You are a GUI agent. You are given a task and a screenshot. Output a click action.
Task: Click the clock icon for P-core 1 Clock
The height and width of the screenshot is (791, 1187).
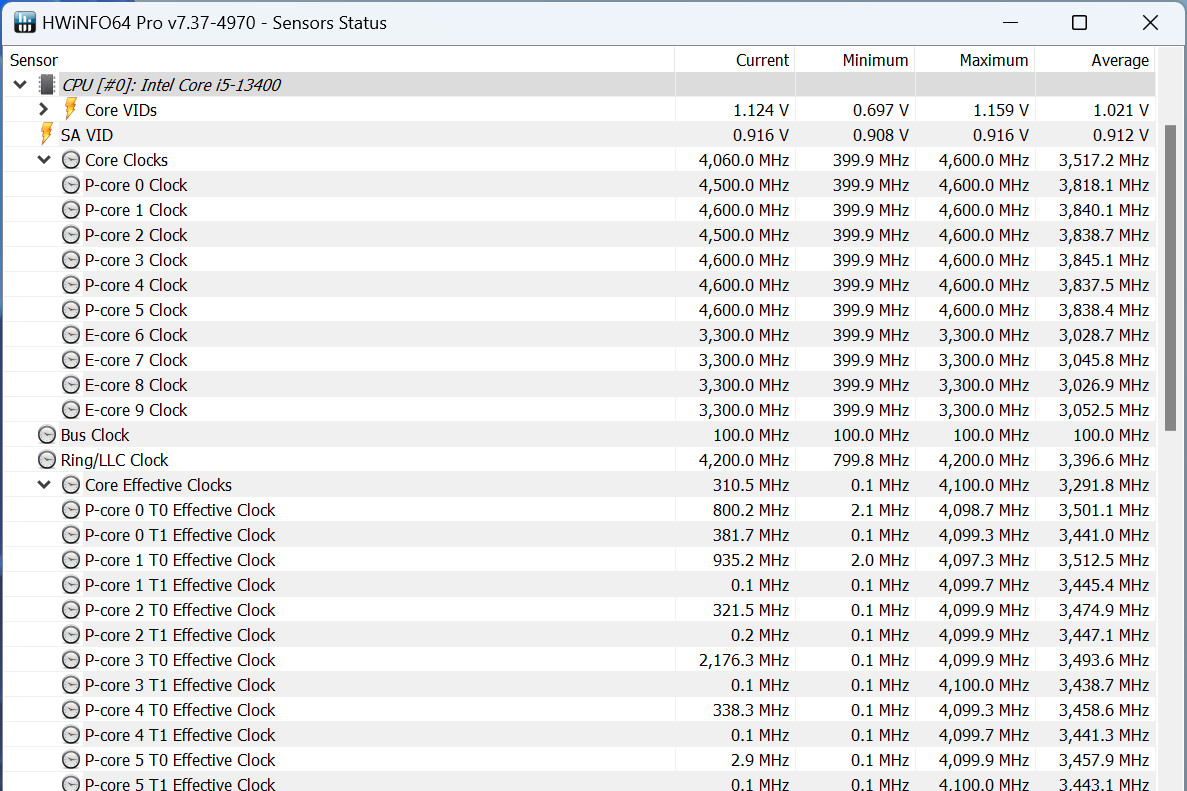(70, 210)
